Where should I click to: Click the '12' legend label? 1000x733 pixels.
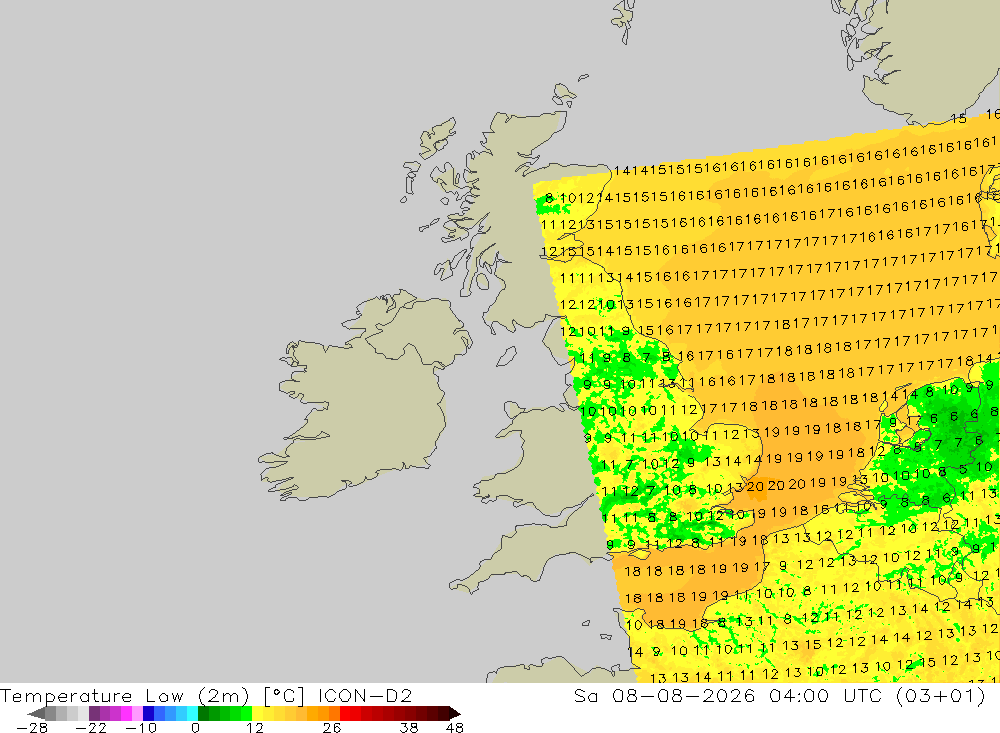pos(255,728)
